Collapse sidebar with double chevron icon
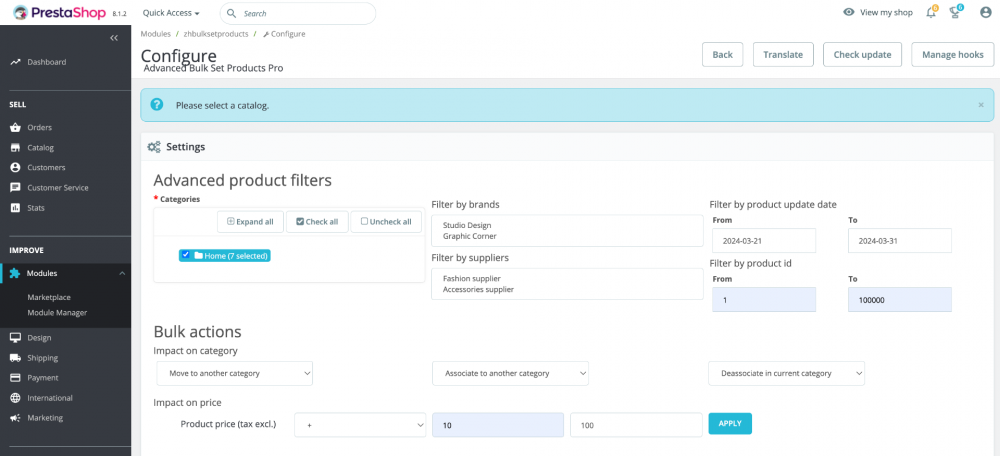The image size is (1000, 456). click(x=114, y=38)
